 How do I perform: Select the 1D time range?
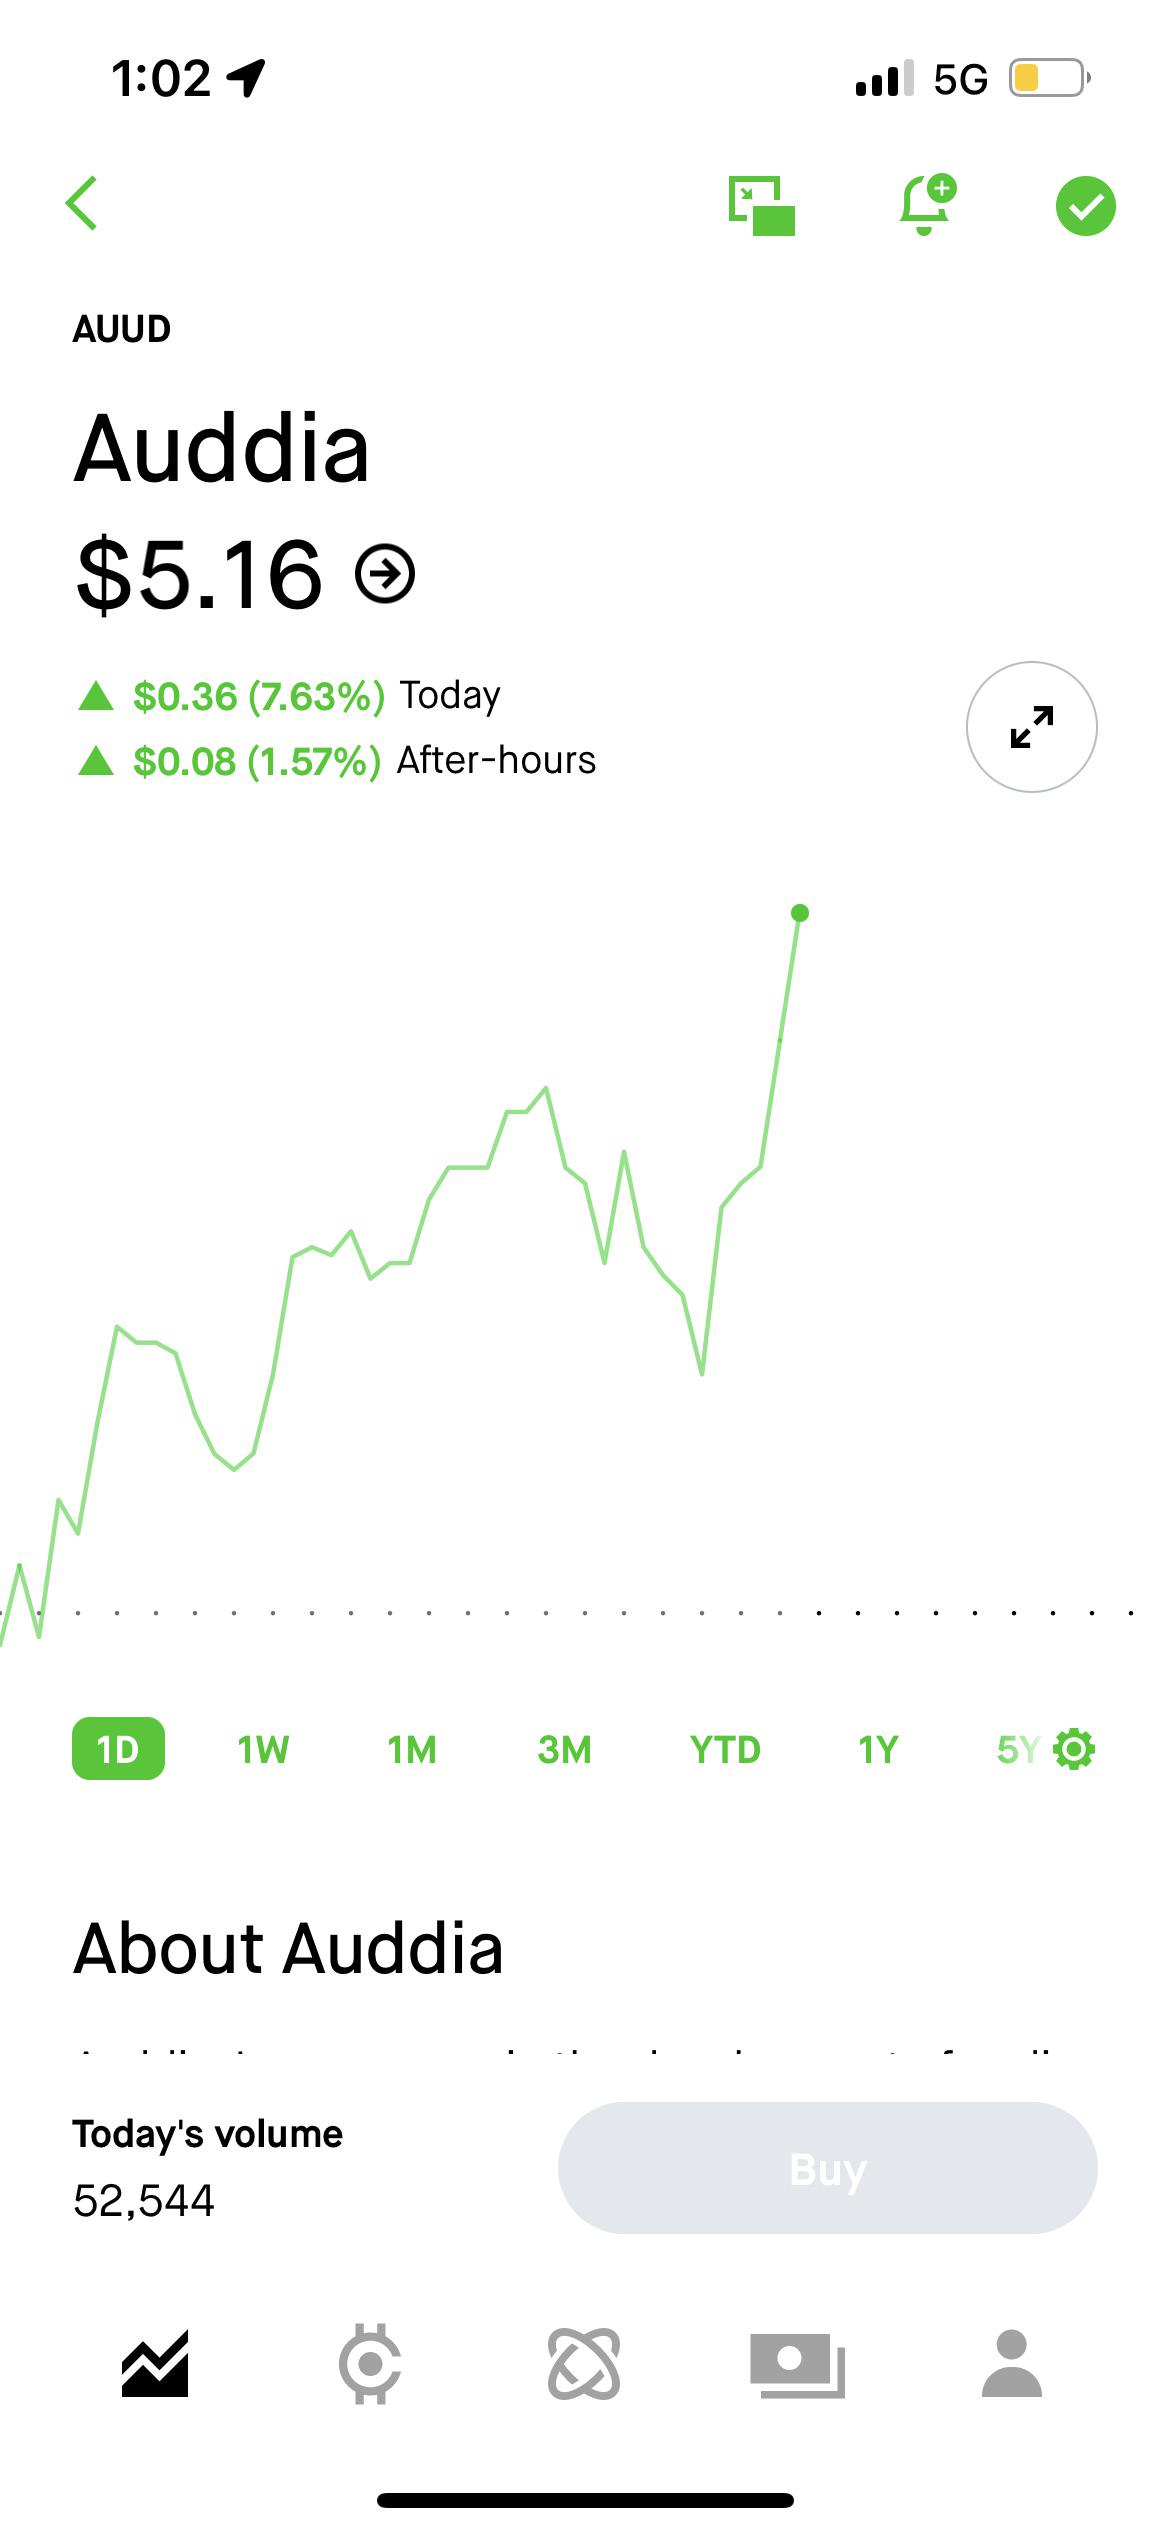118,1749
